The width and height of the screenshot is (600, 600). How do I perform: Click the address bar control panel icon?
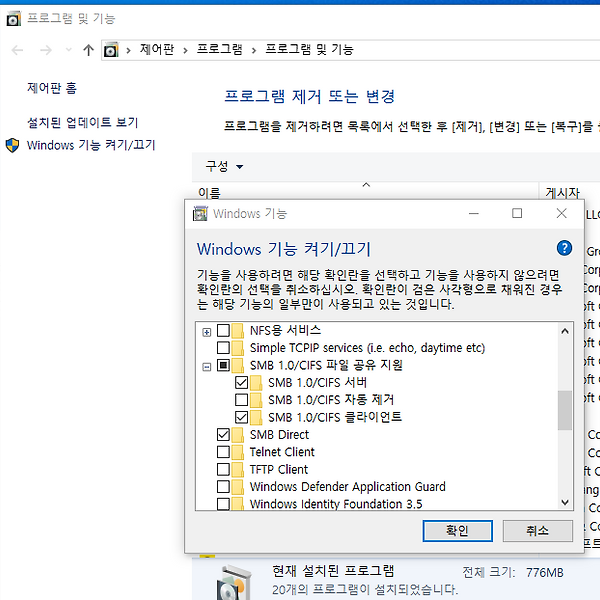coord(111,50)
